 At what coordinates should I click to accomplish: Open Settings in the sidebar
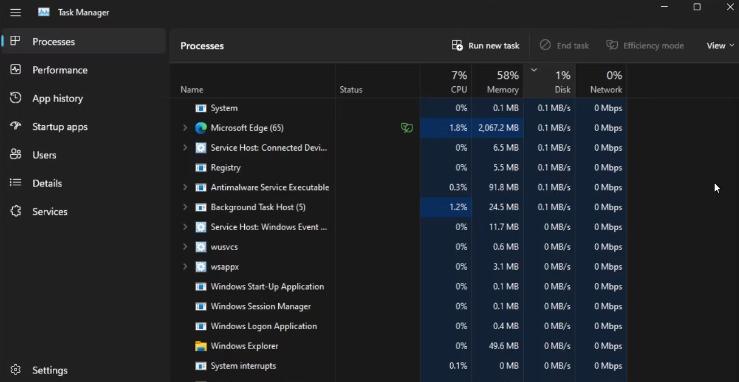click(83, 370)
